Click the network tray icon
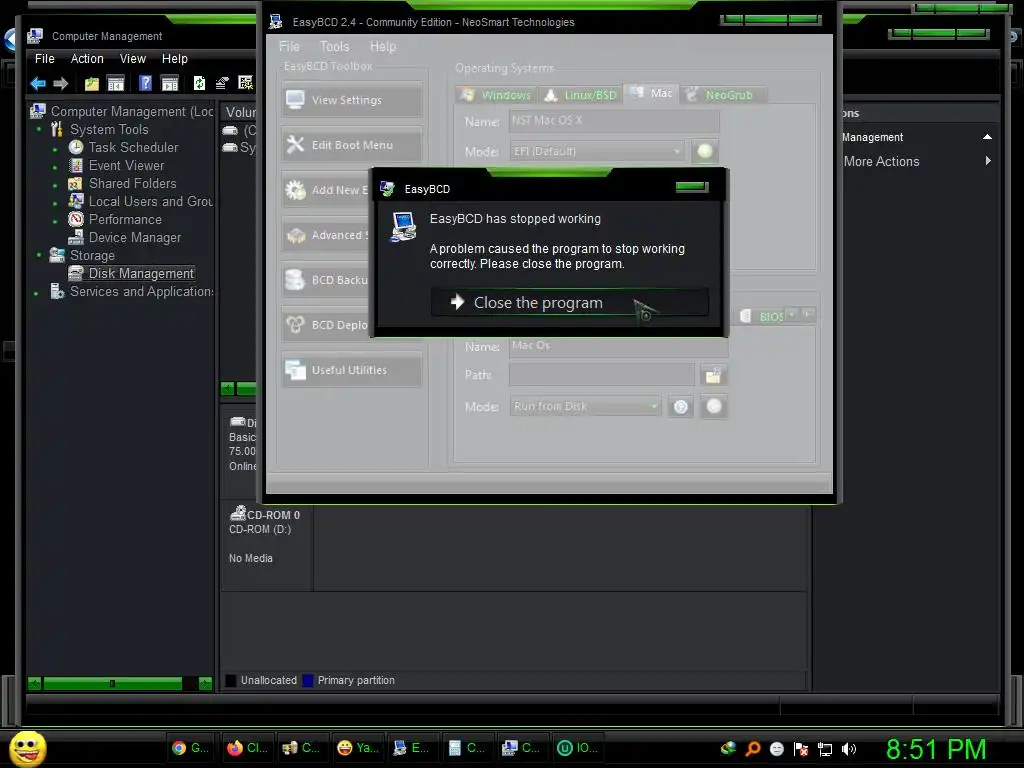Screen dimensions: 1024x768 825,749
